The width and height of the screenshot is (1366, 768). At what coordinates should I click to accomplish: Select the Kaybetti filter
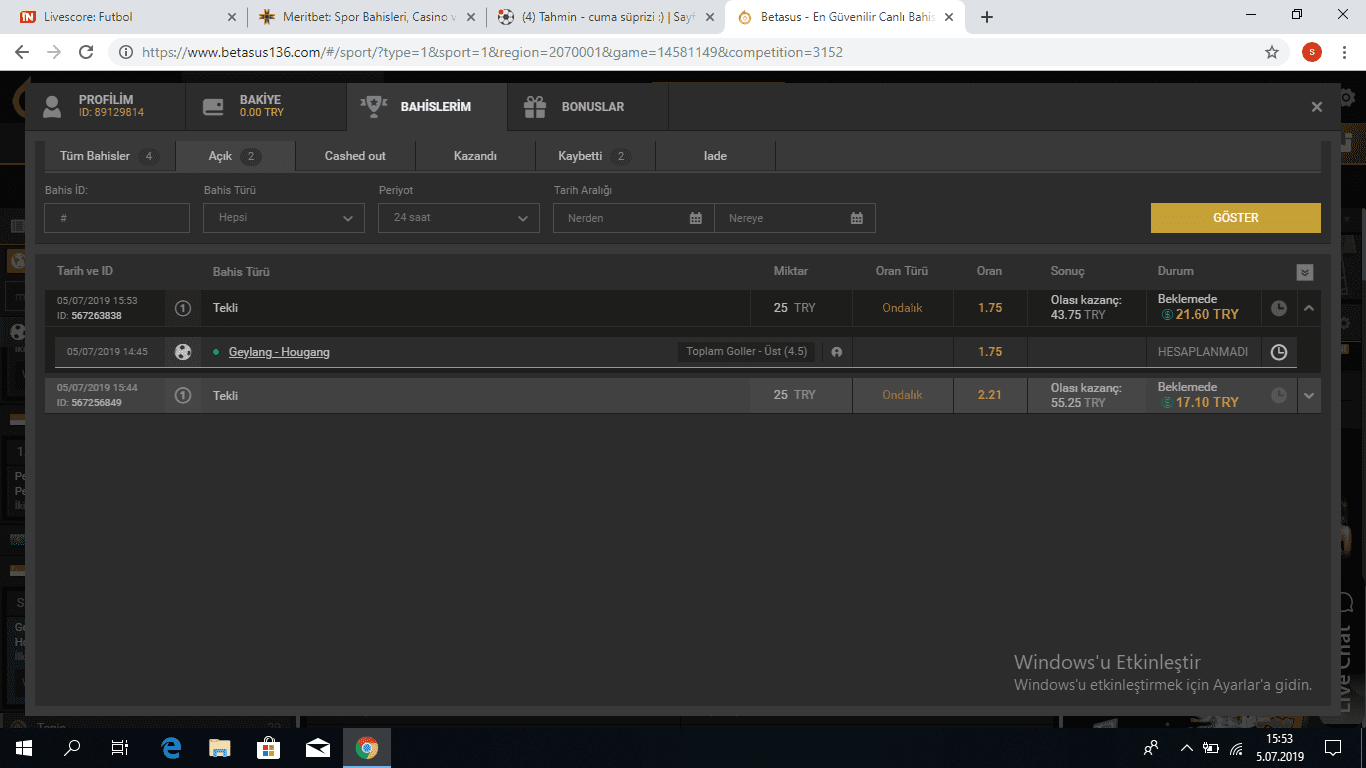pyautogui.click(x=595, y=156)
